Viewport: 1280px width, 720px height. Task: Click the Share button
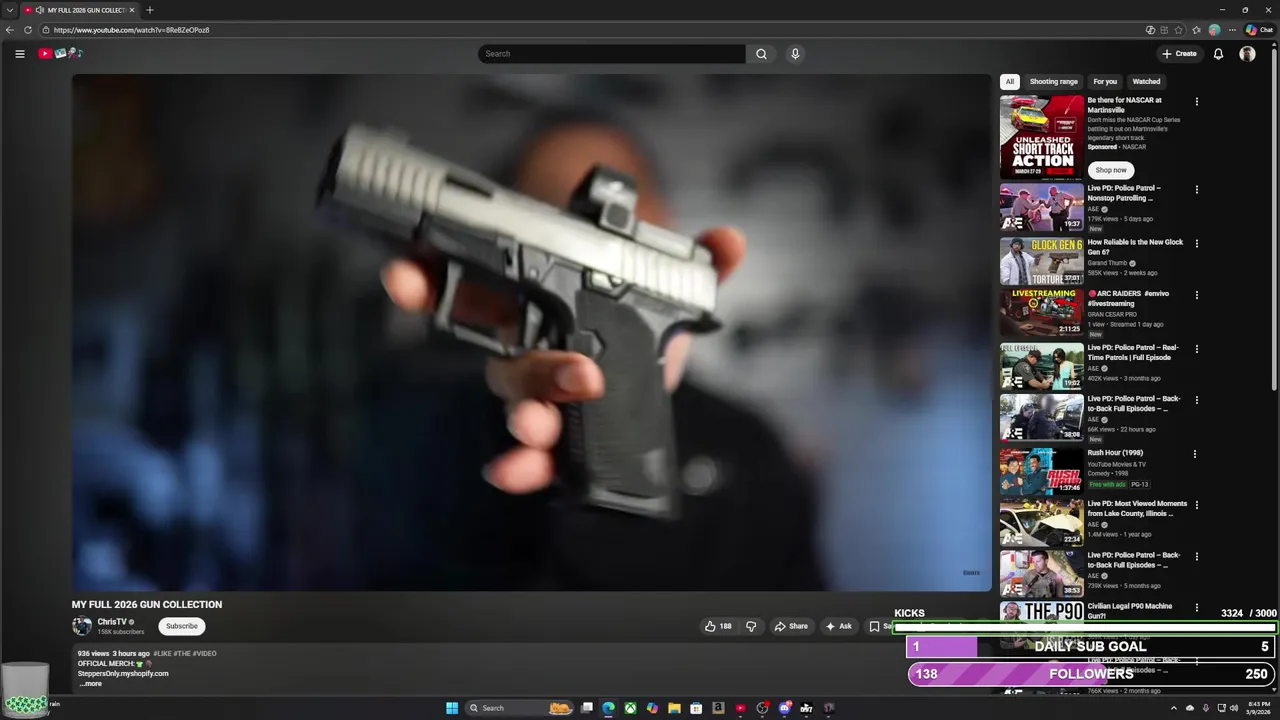(791, 626)
